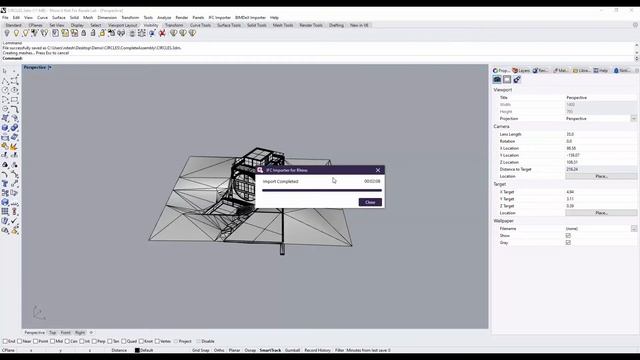This screenshot has width=640, height=360.
Task: Switch to the Standard toolbar tab
Action: 13,25
